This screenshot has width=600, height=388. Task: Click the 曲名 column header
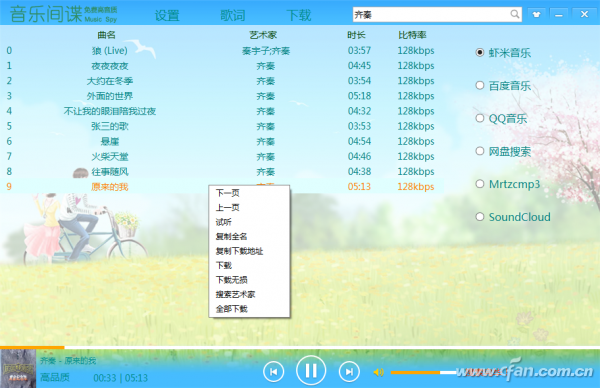106,35
